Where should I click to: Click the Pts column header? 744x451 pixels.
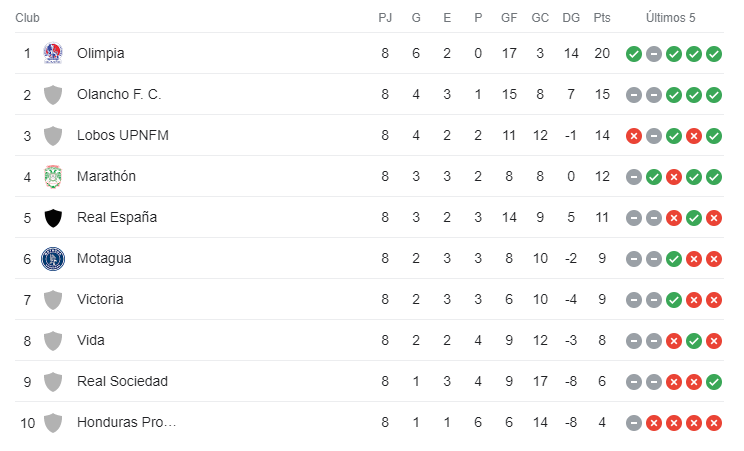coord(602,18)
